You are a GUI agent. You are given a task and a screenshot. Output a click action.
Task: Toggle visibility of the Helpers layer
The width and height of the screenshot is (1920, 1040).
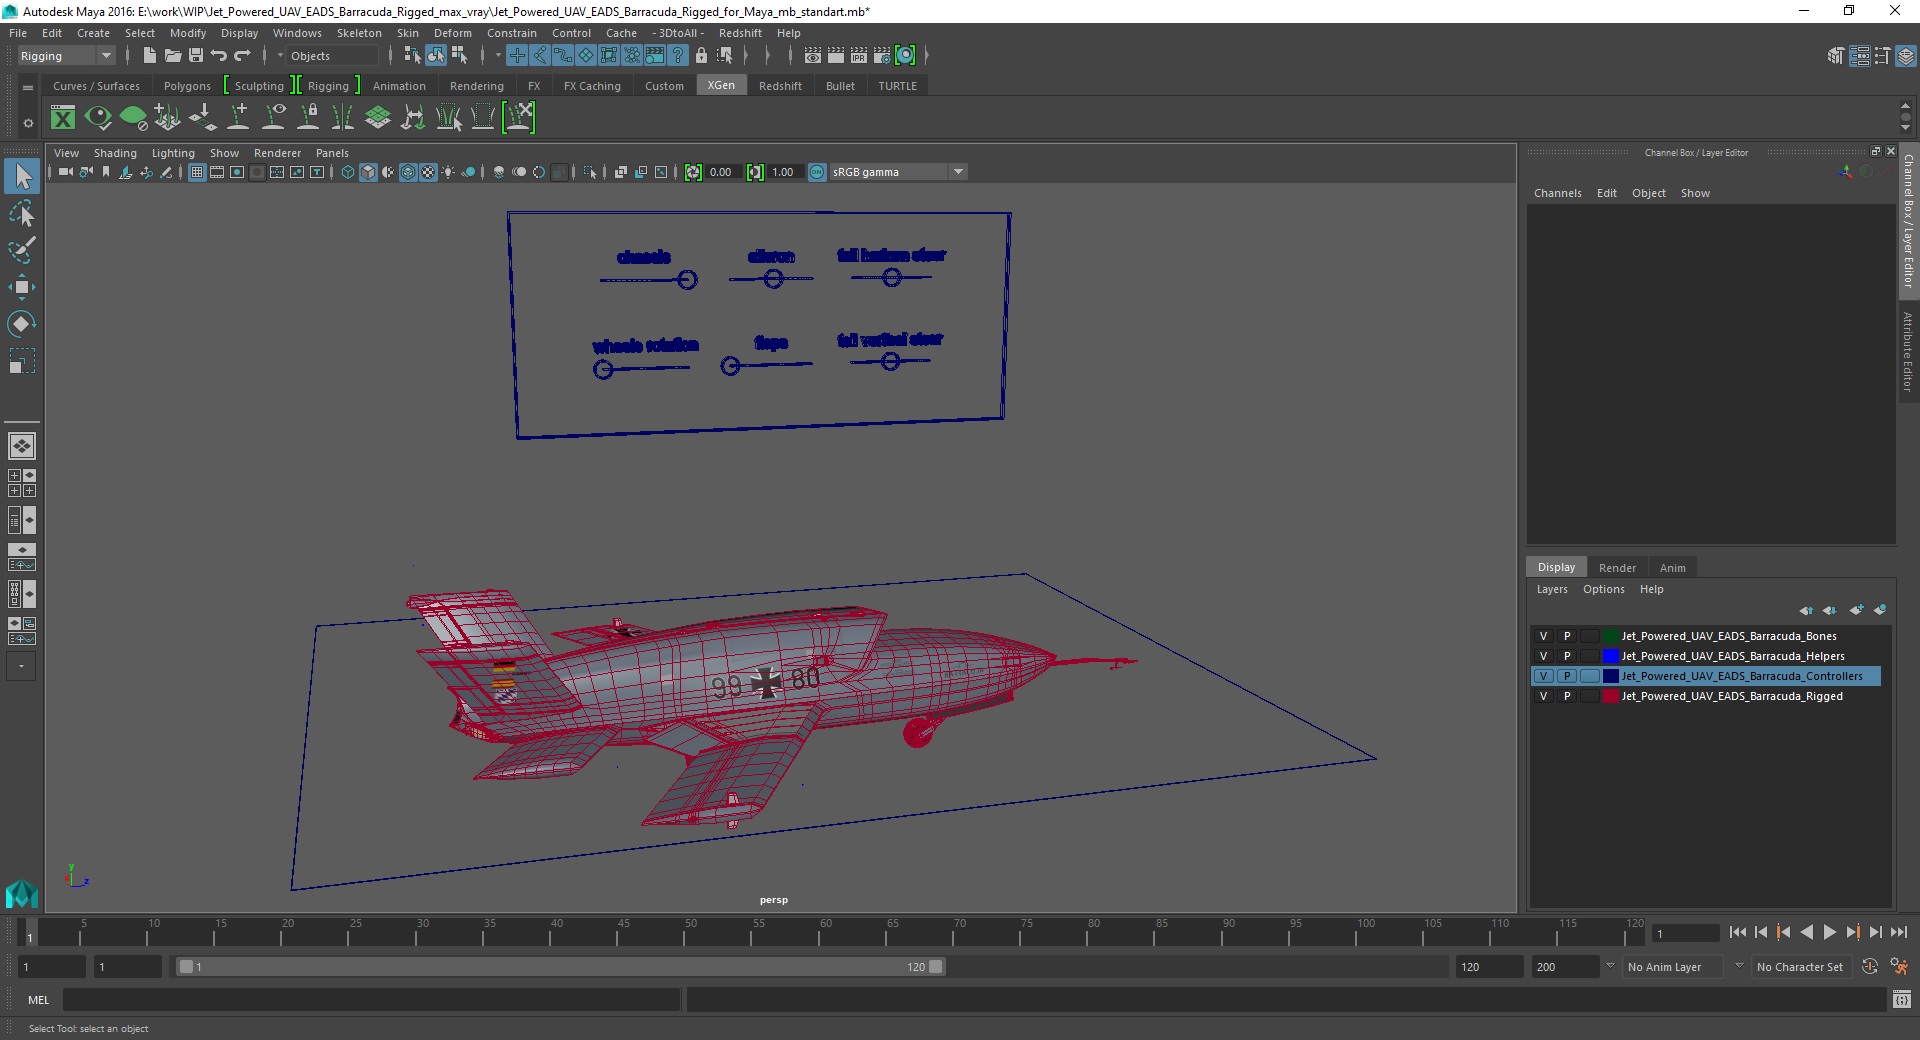(1543, 656)
